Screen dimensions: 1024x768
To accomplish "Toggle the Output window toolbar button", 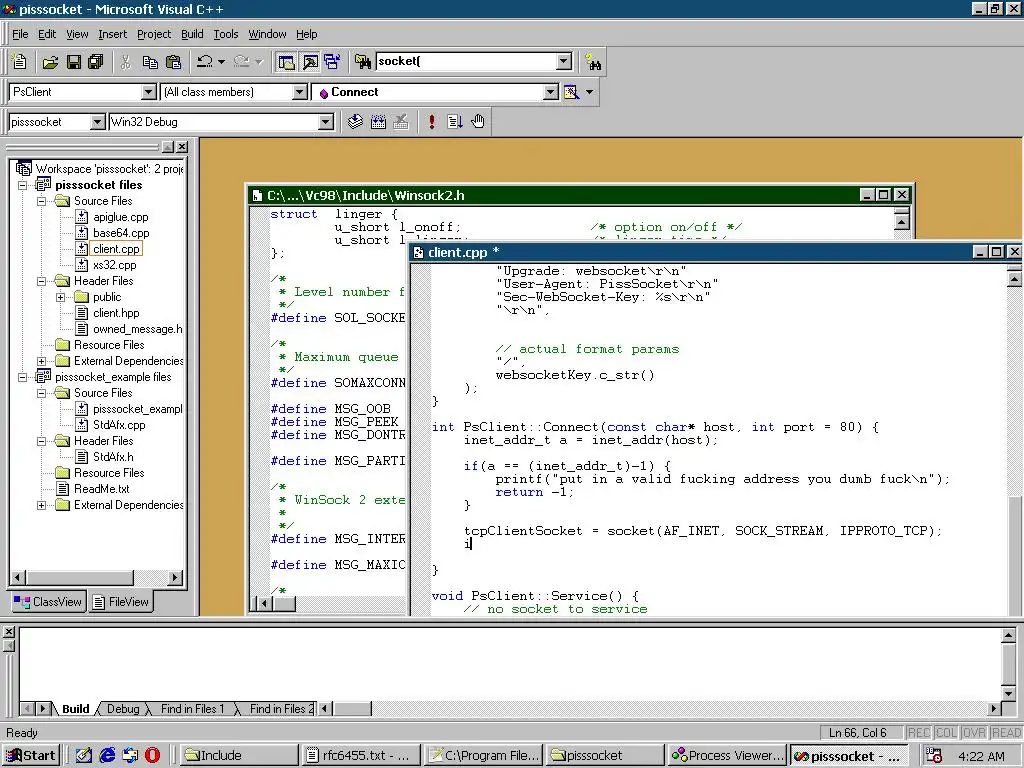I will [x=310, y=62].
